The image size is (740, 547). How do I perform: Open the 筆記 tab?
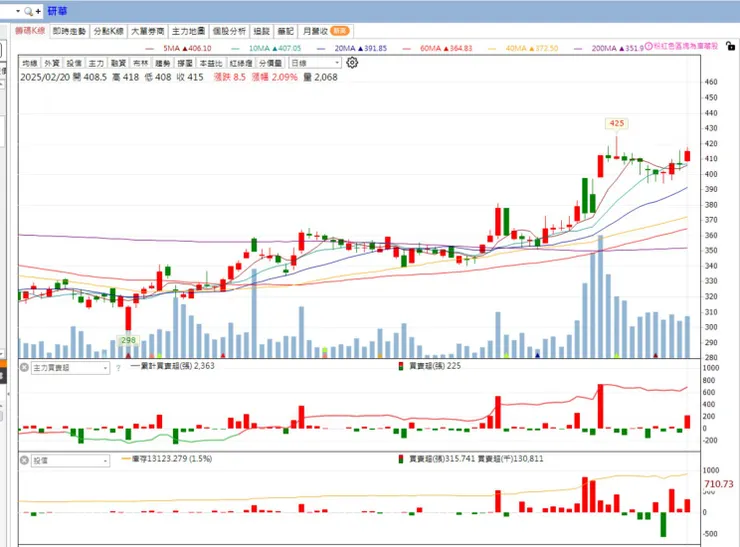click(286, 31)
